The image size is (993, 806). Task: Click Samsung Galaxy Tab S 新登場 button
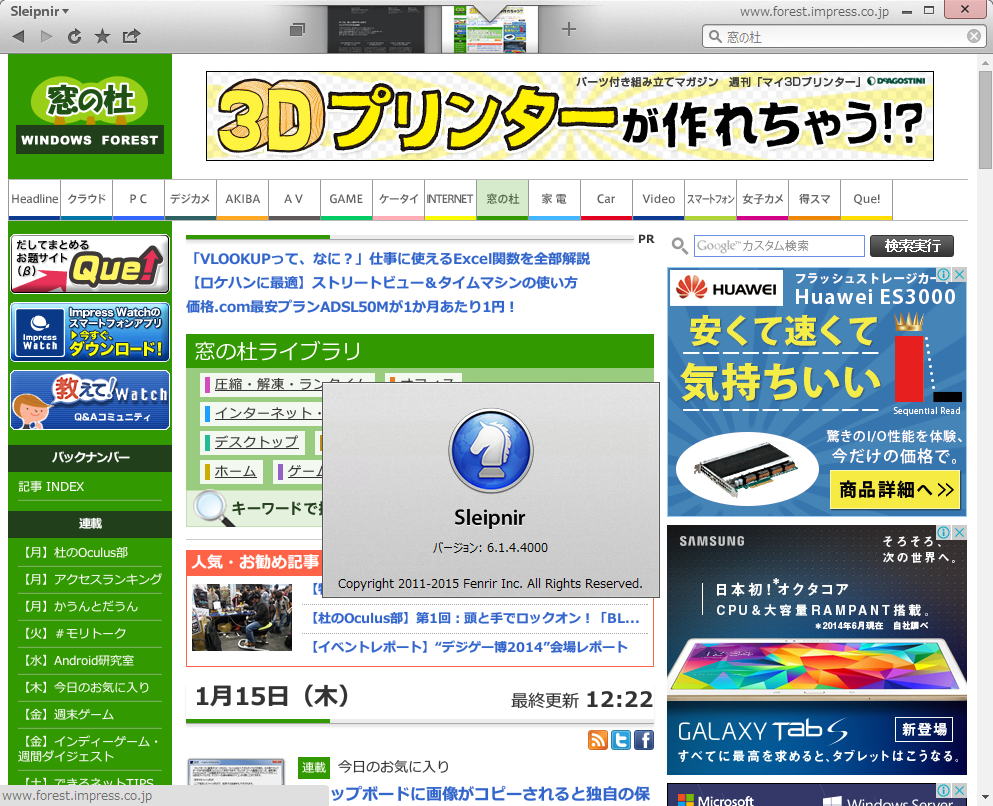coord(925,729)
